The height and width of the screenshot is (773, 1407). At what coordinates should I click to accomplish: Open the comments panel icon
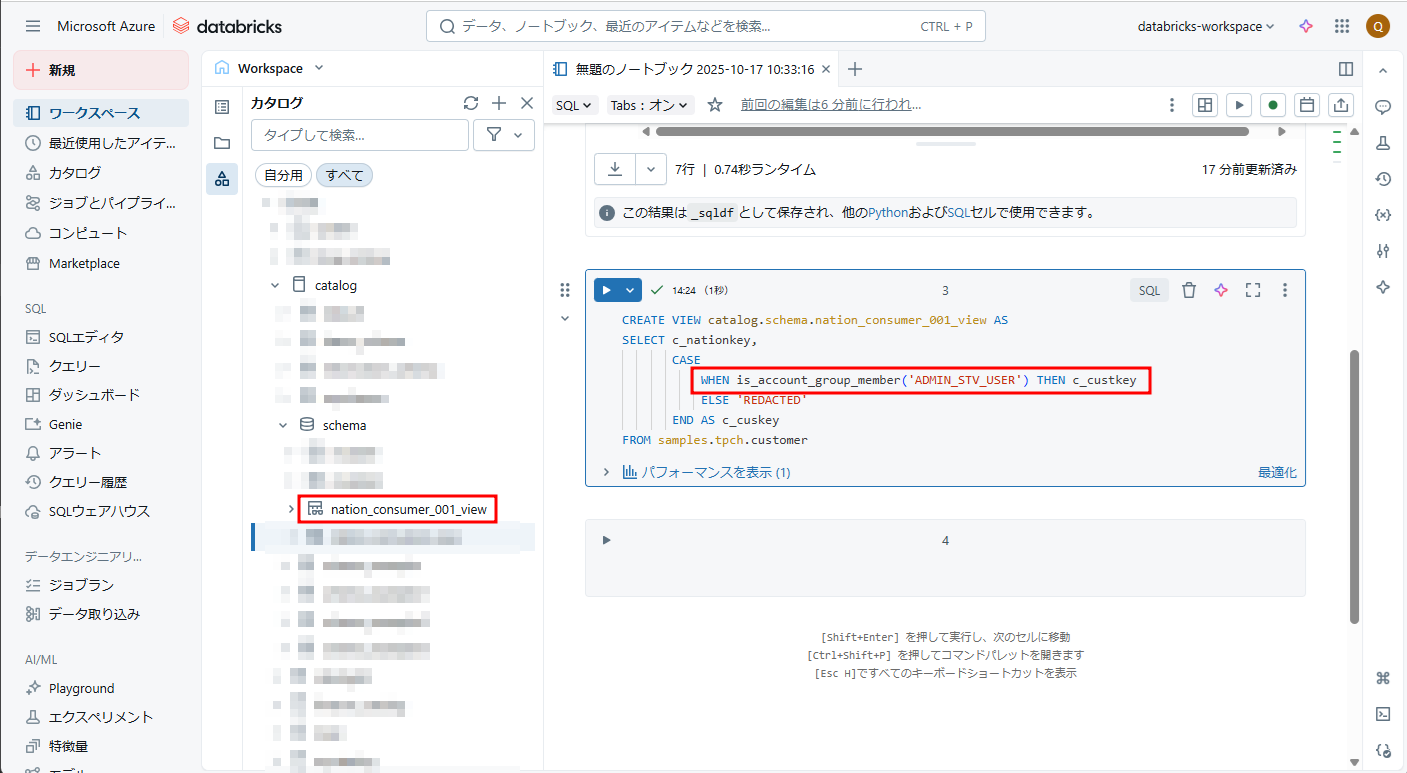click(x=1383, y=107)
